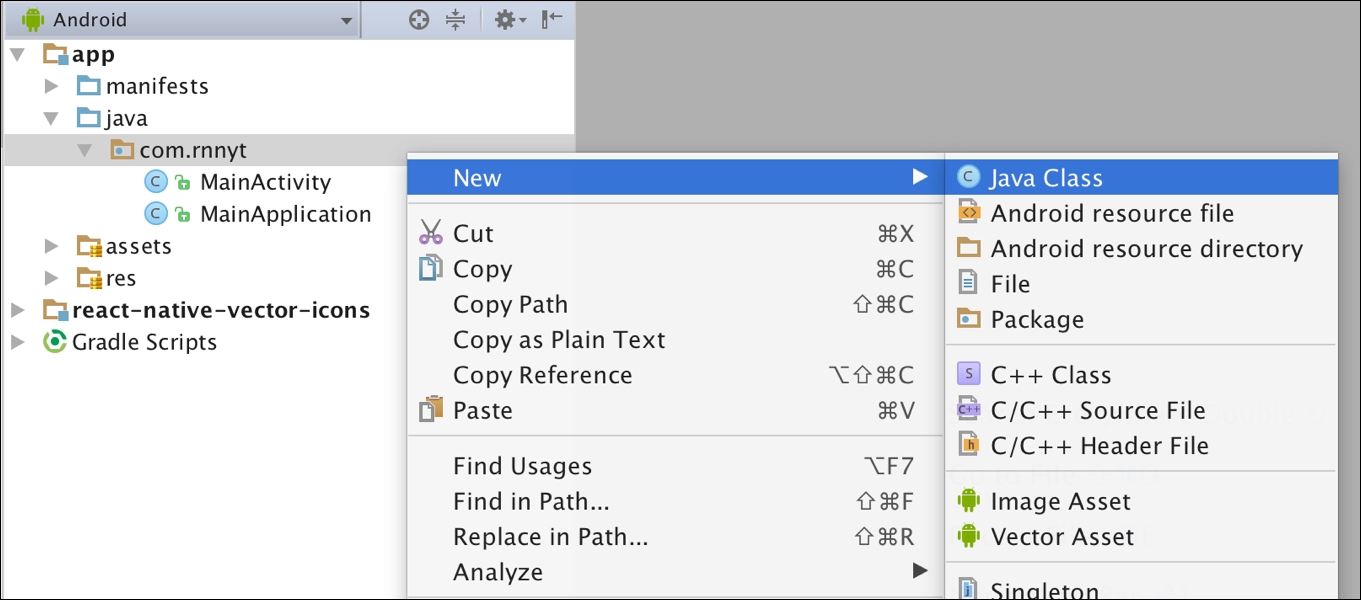
Task: Open the Android view selector dropdown
Action: (182, 20)
